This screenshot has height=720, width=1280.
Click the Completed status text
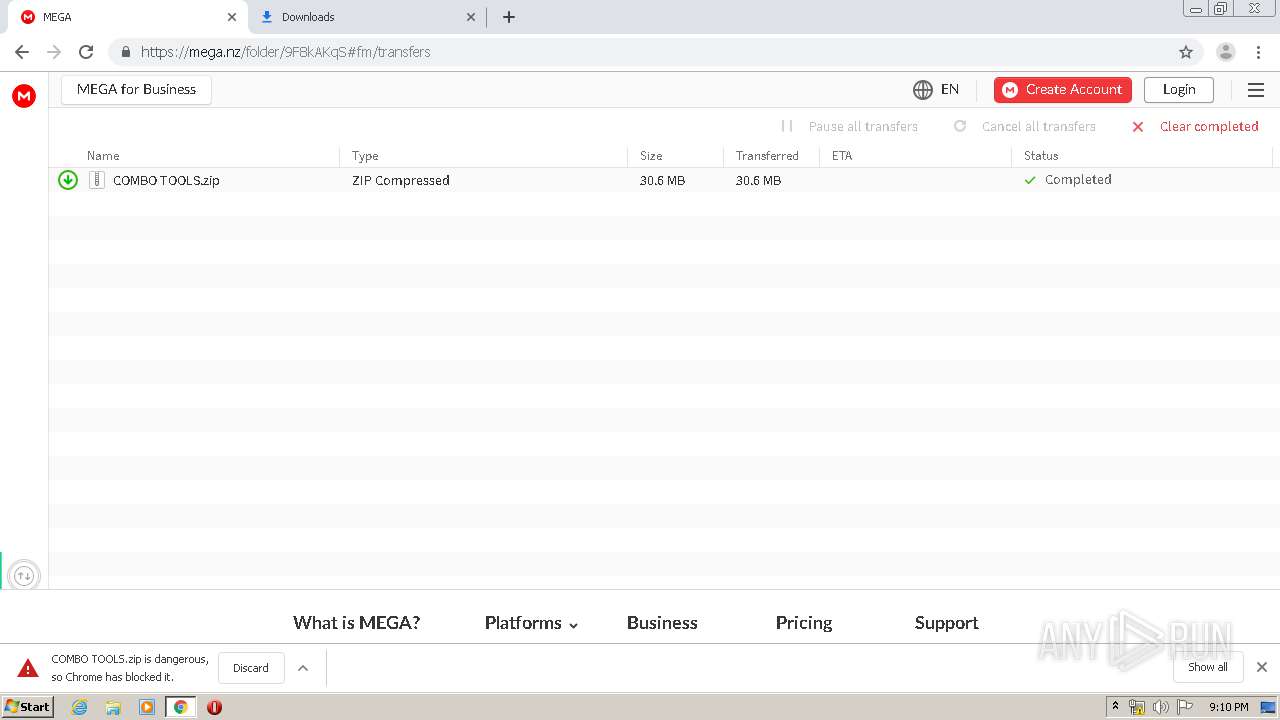1078,180
